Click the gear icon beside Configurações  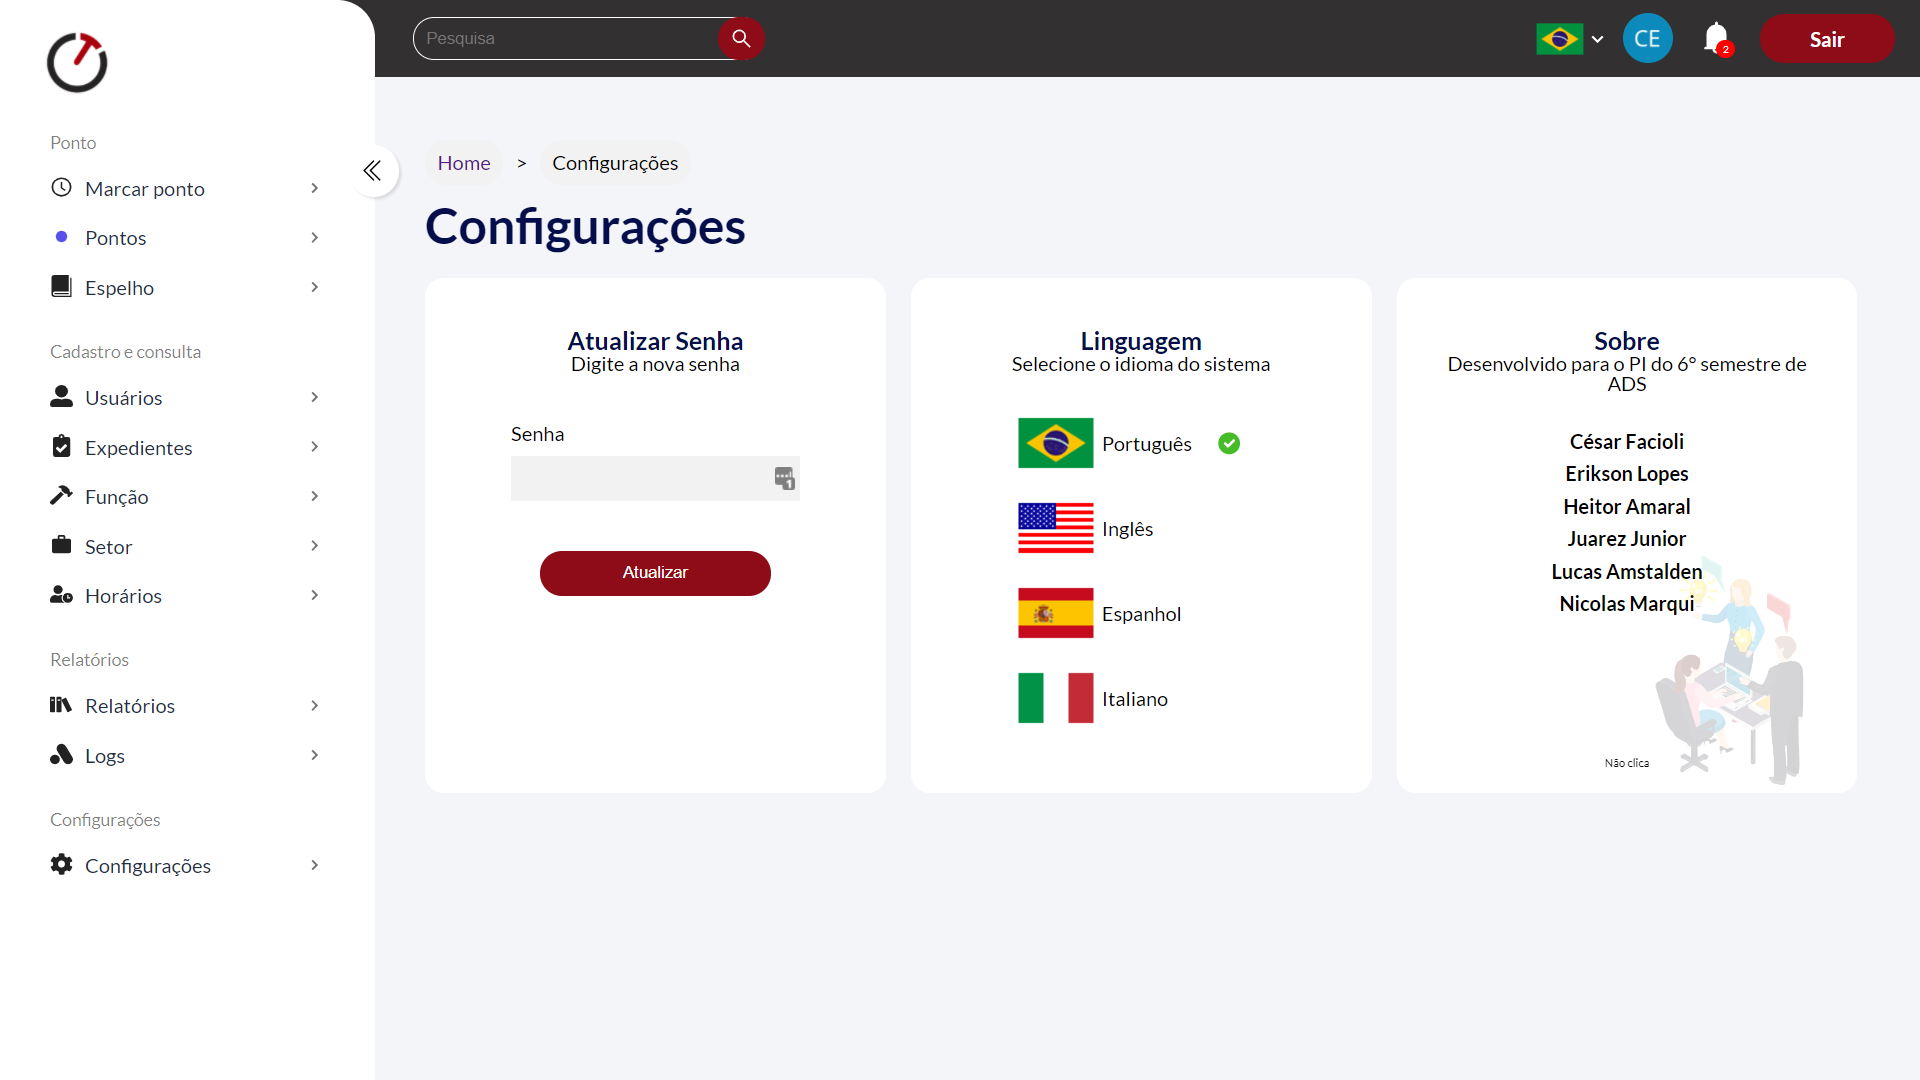point(61,864)
